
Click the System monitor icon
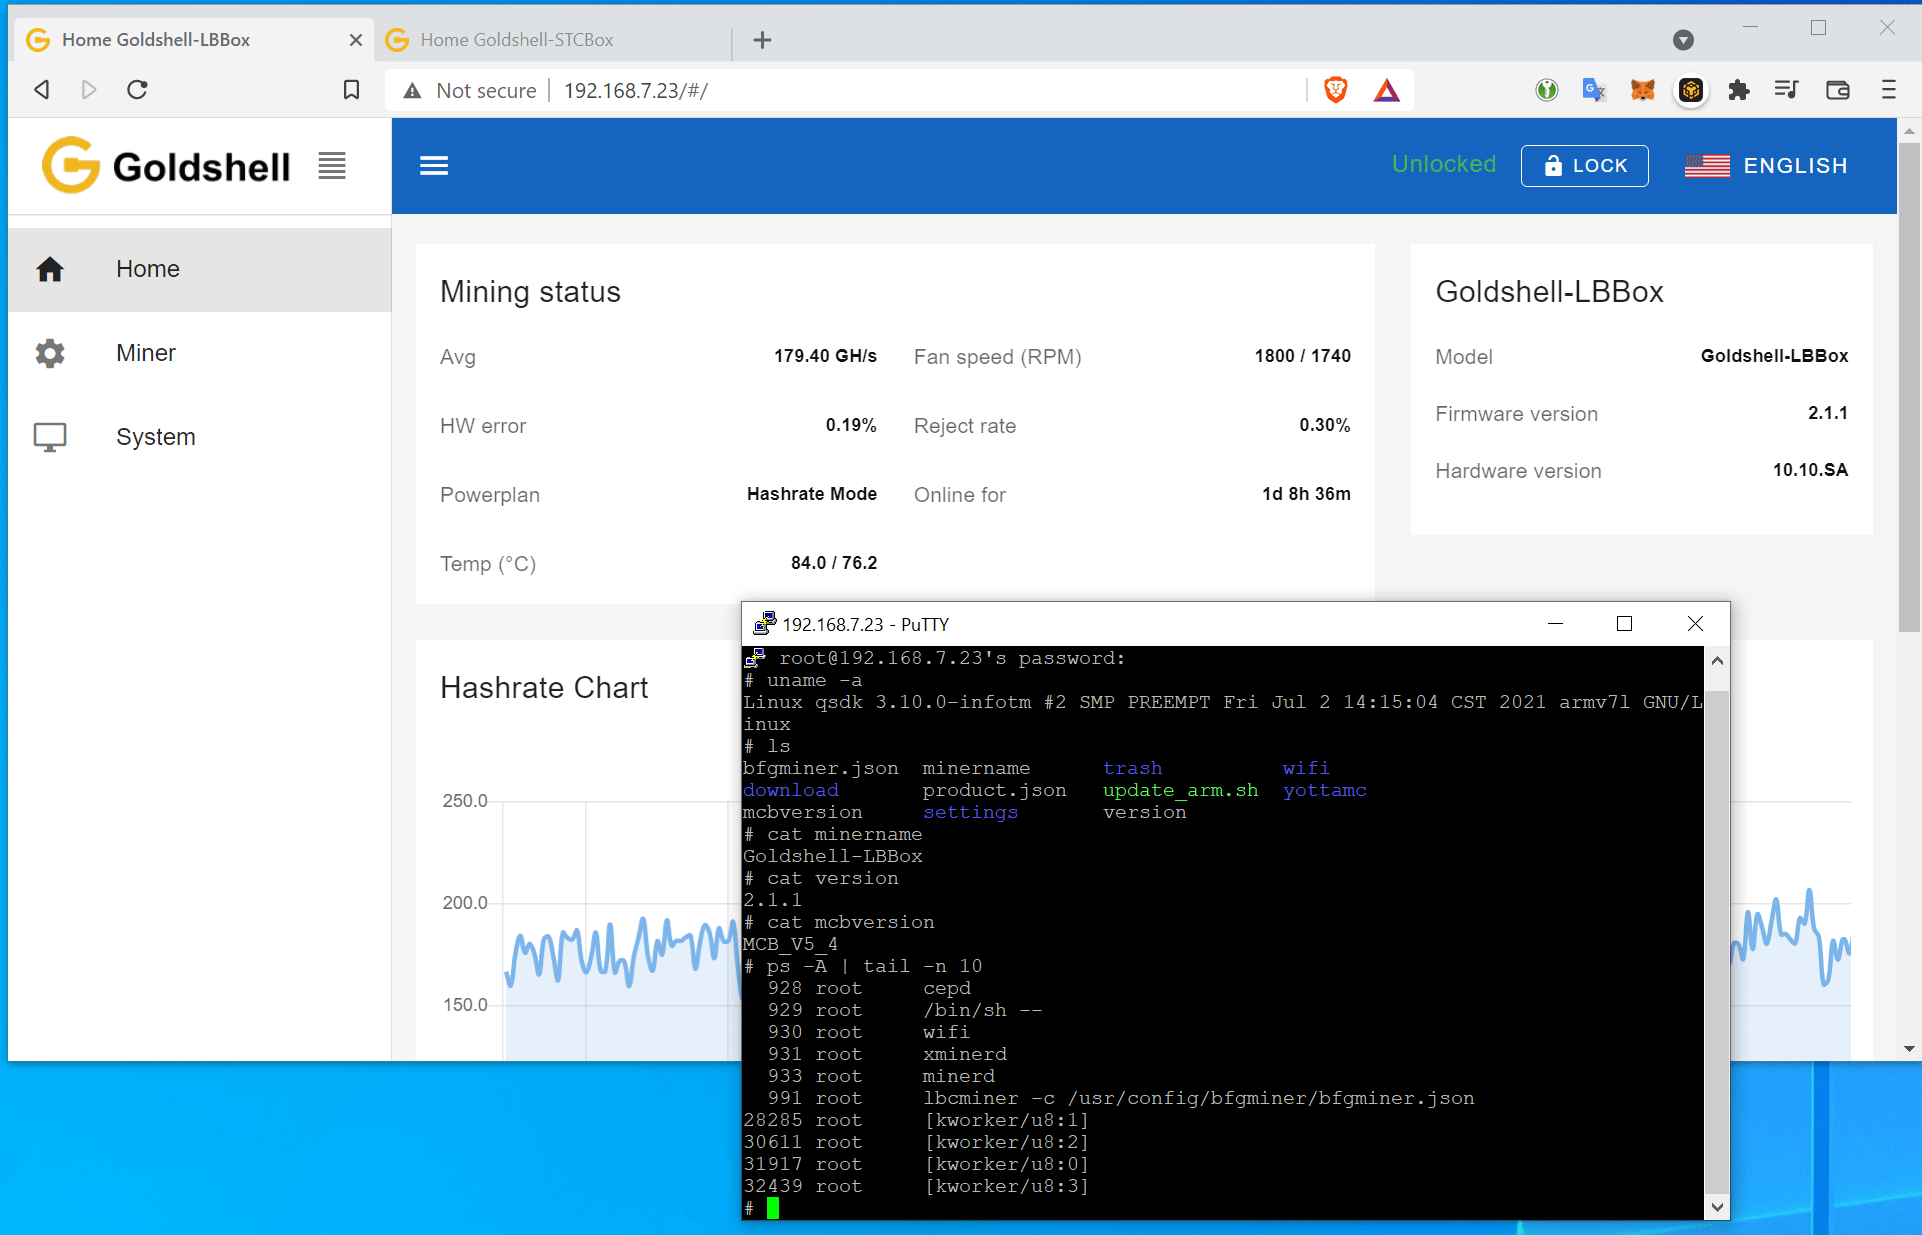(x=50, y=437)
